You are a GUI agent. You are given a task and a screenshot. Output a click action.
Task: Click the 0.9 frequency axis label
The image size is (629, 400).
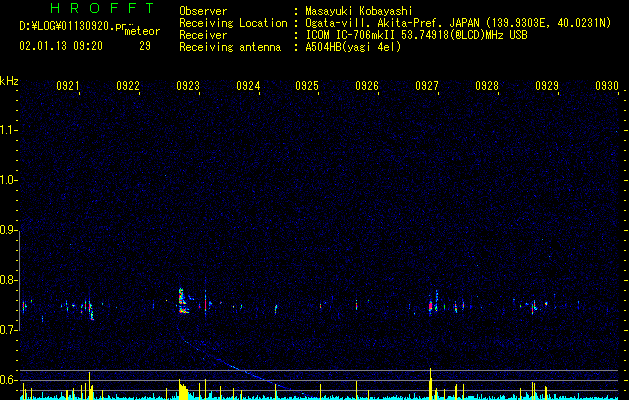pyautogui.click(x=8, y=230)
